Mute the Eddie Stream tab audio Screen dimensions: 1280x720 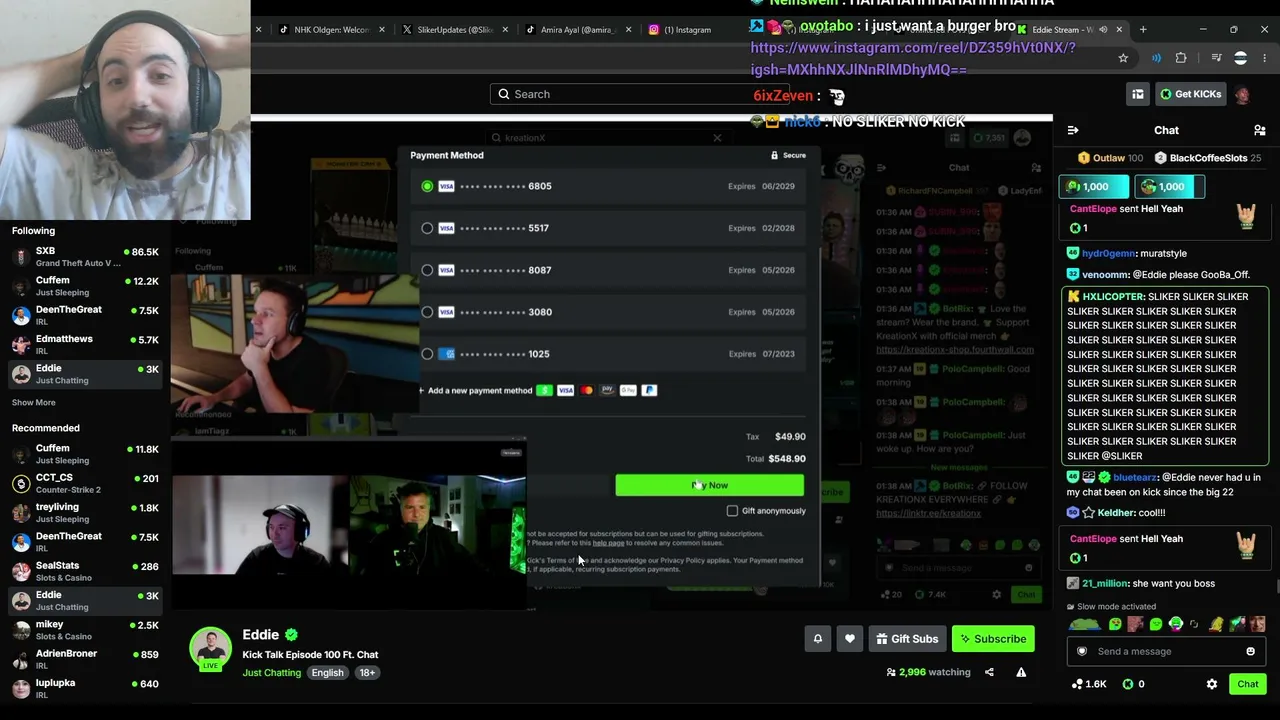click(1103, 30)
